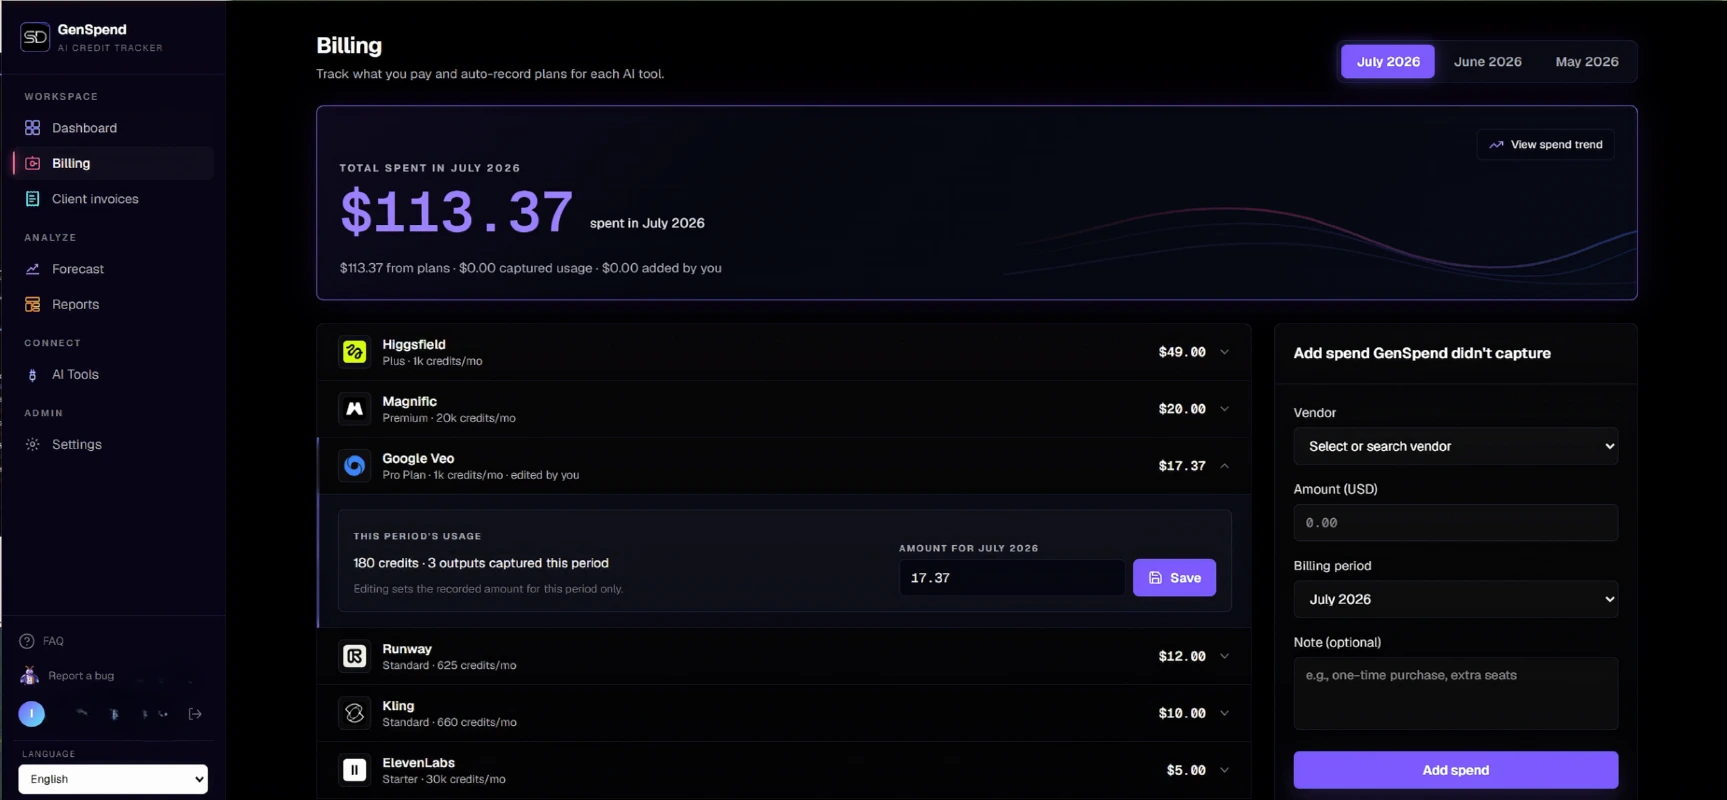The width and height of the screenshot is (1727, 800).
Task: Click the Add spend button
Action: pos(1455,770)
